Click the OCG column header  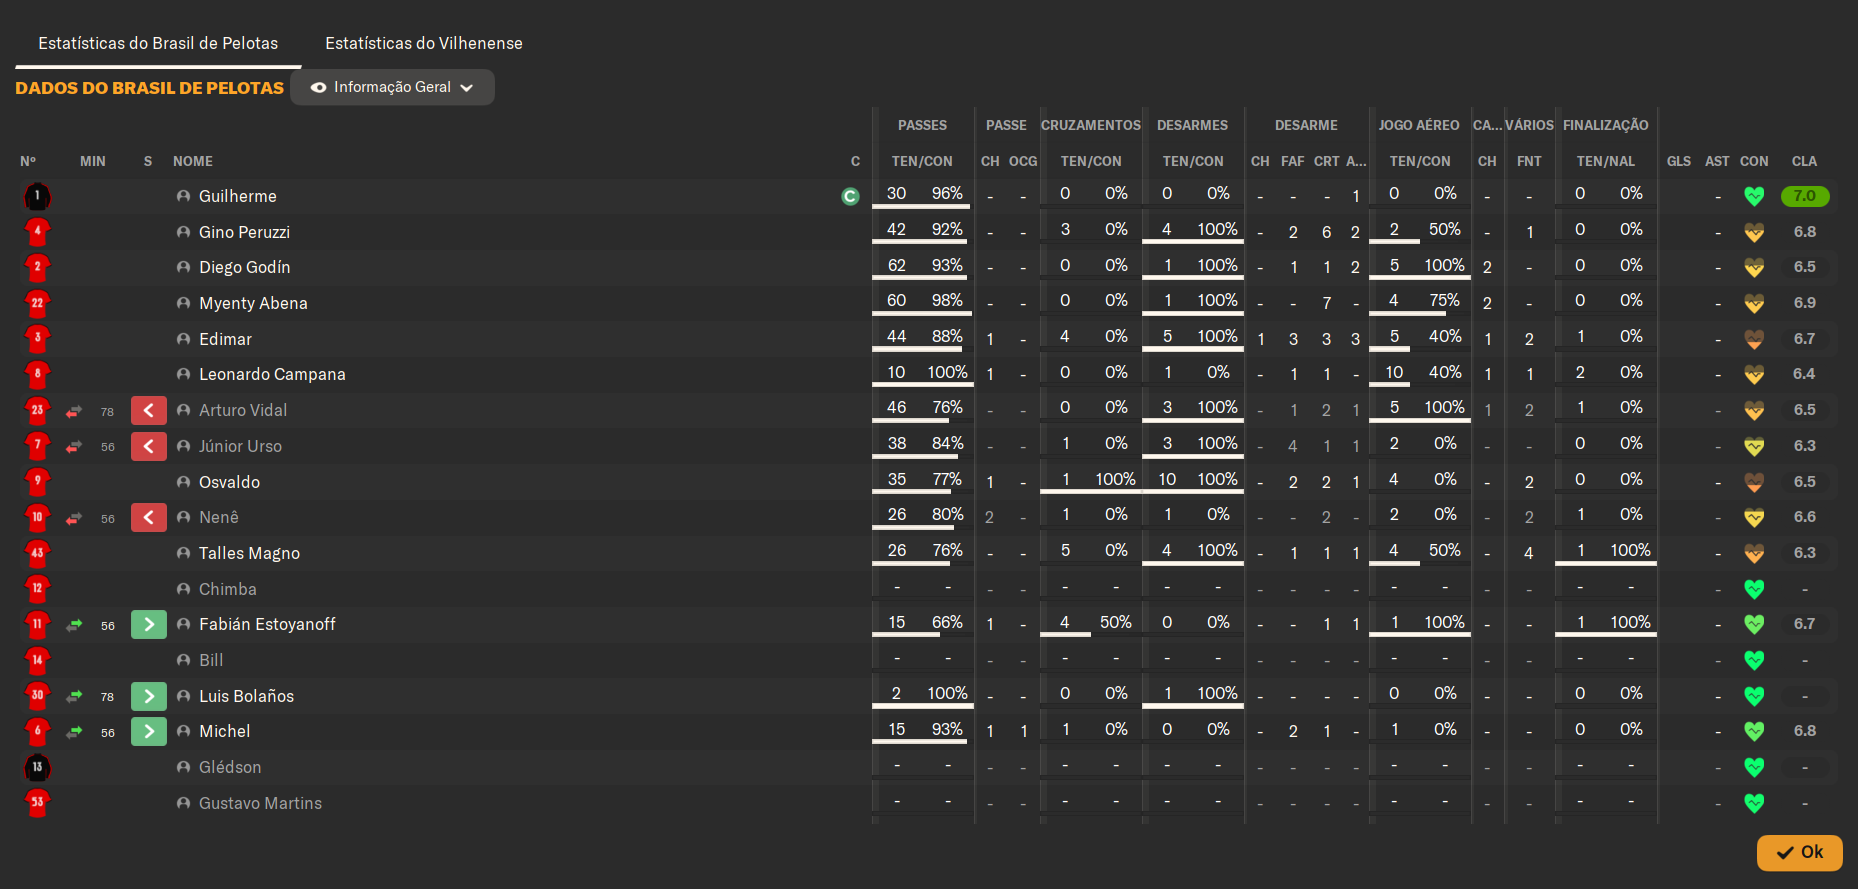1023,161
